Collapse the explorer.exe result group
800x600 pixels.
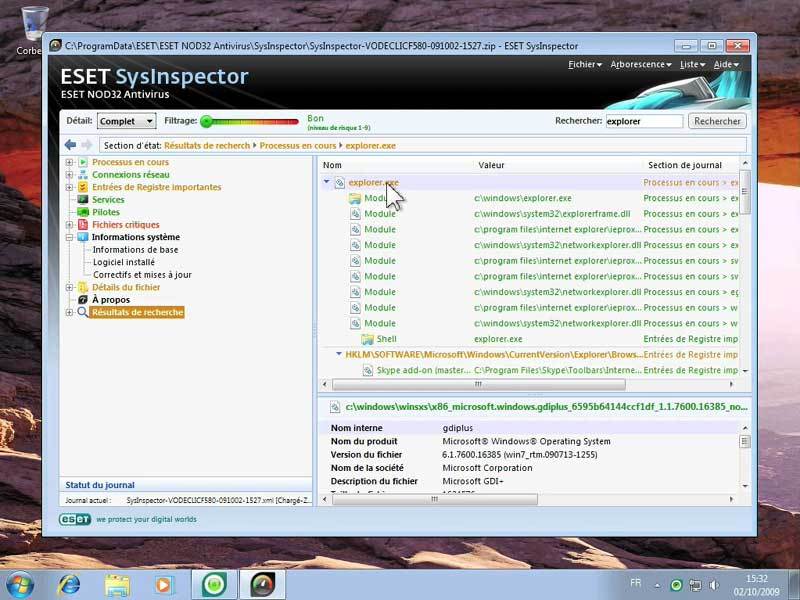coord(327,182)
